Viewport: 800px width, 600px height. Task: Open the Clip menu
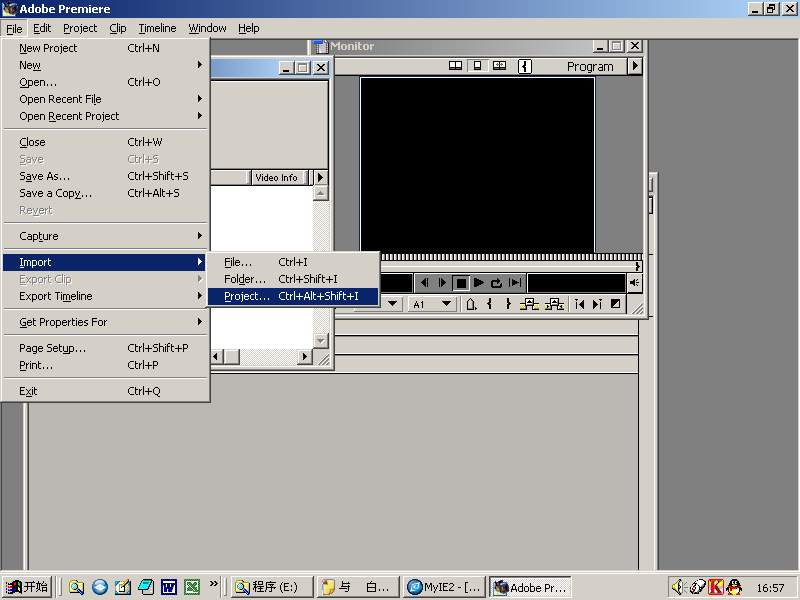pyautogui.click(x=118, y=29)
